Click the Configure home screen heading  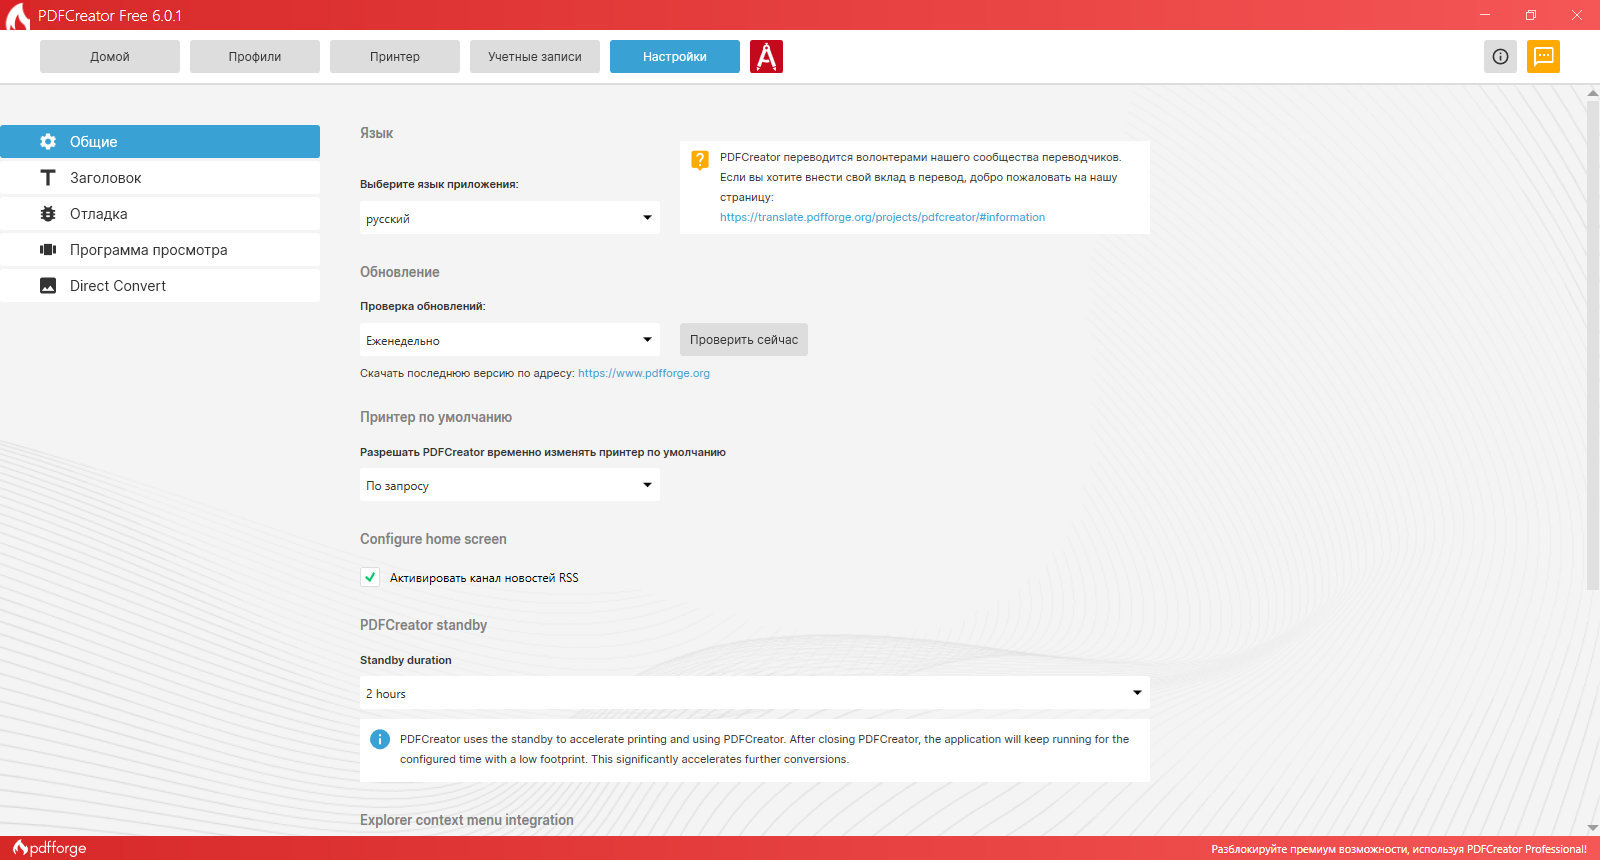point(433,539)
